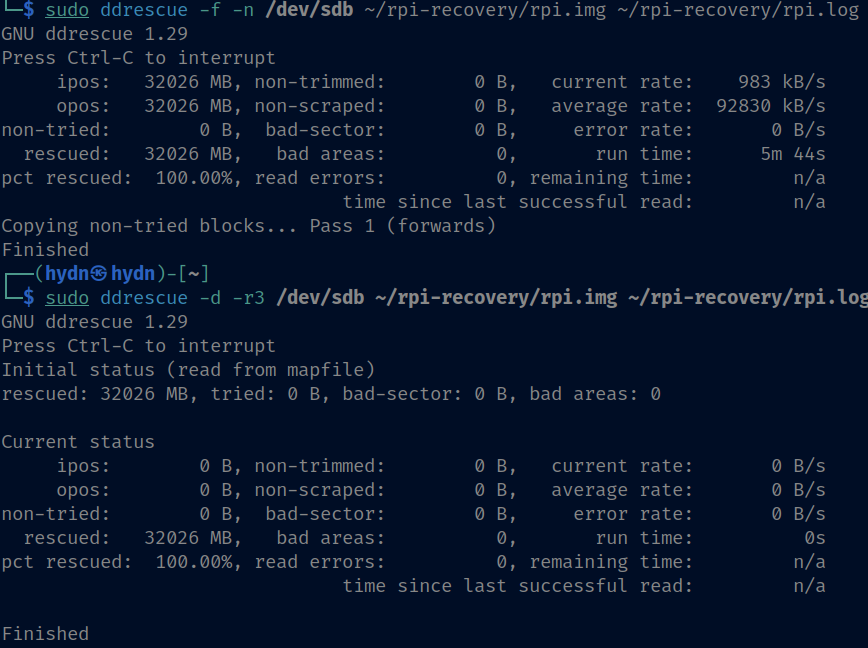Click the "Current status" heading
This screenshot has width=868, height=648.
[78, 442]
